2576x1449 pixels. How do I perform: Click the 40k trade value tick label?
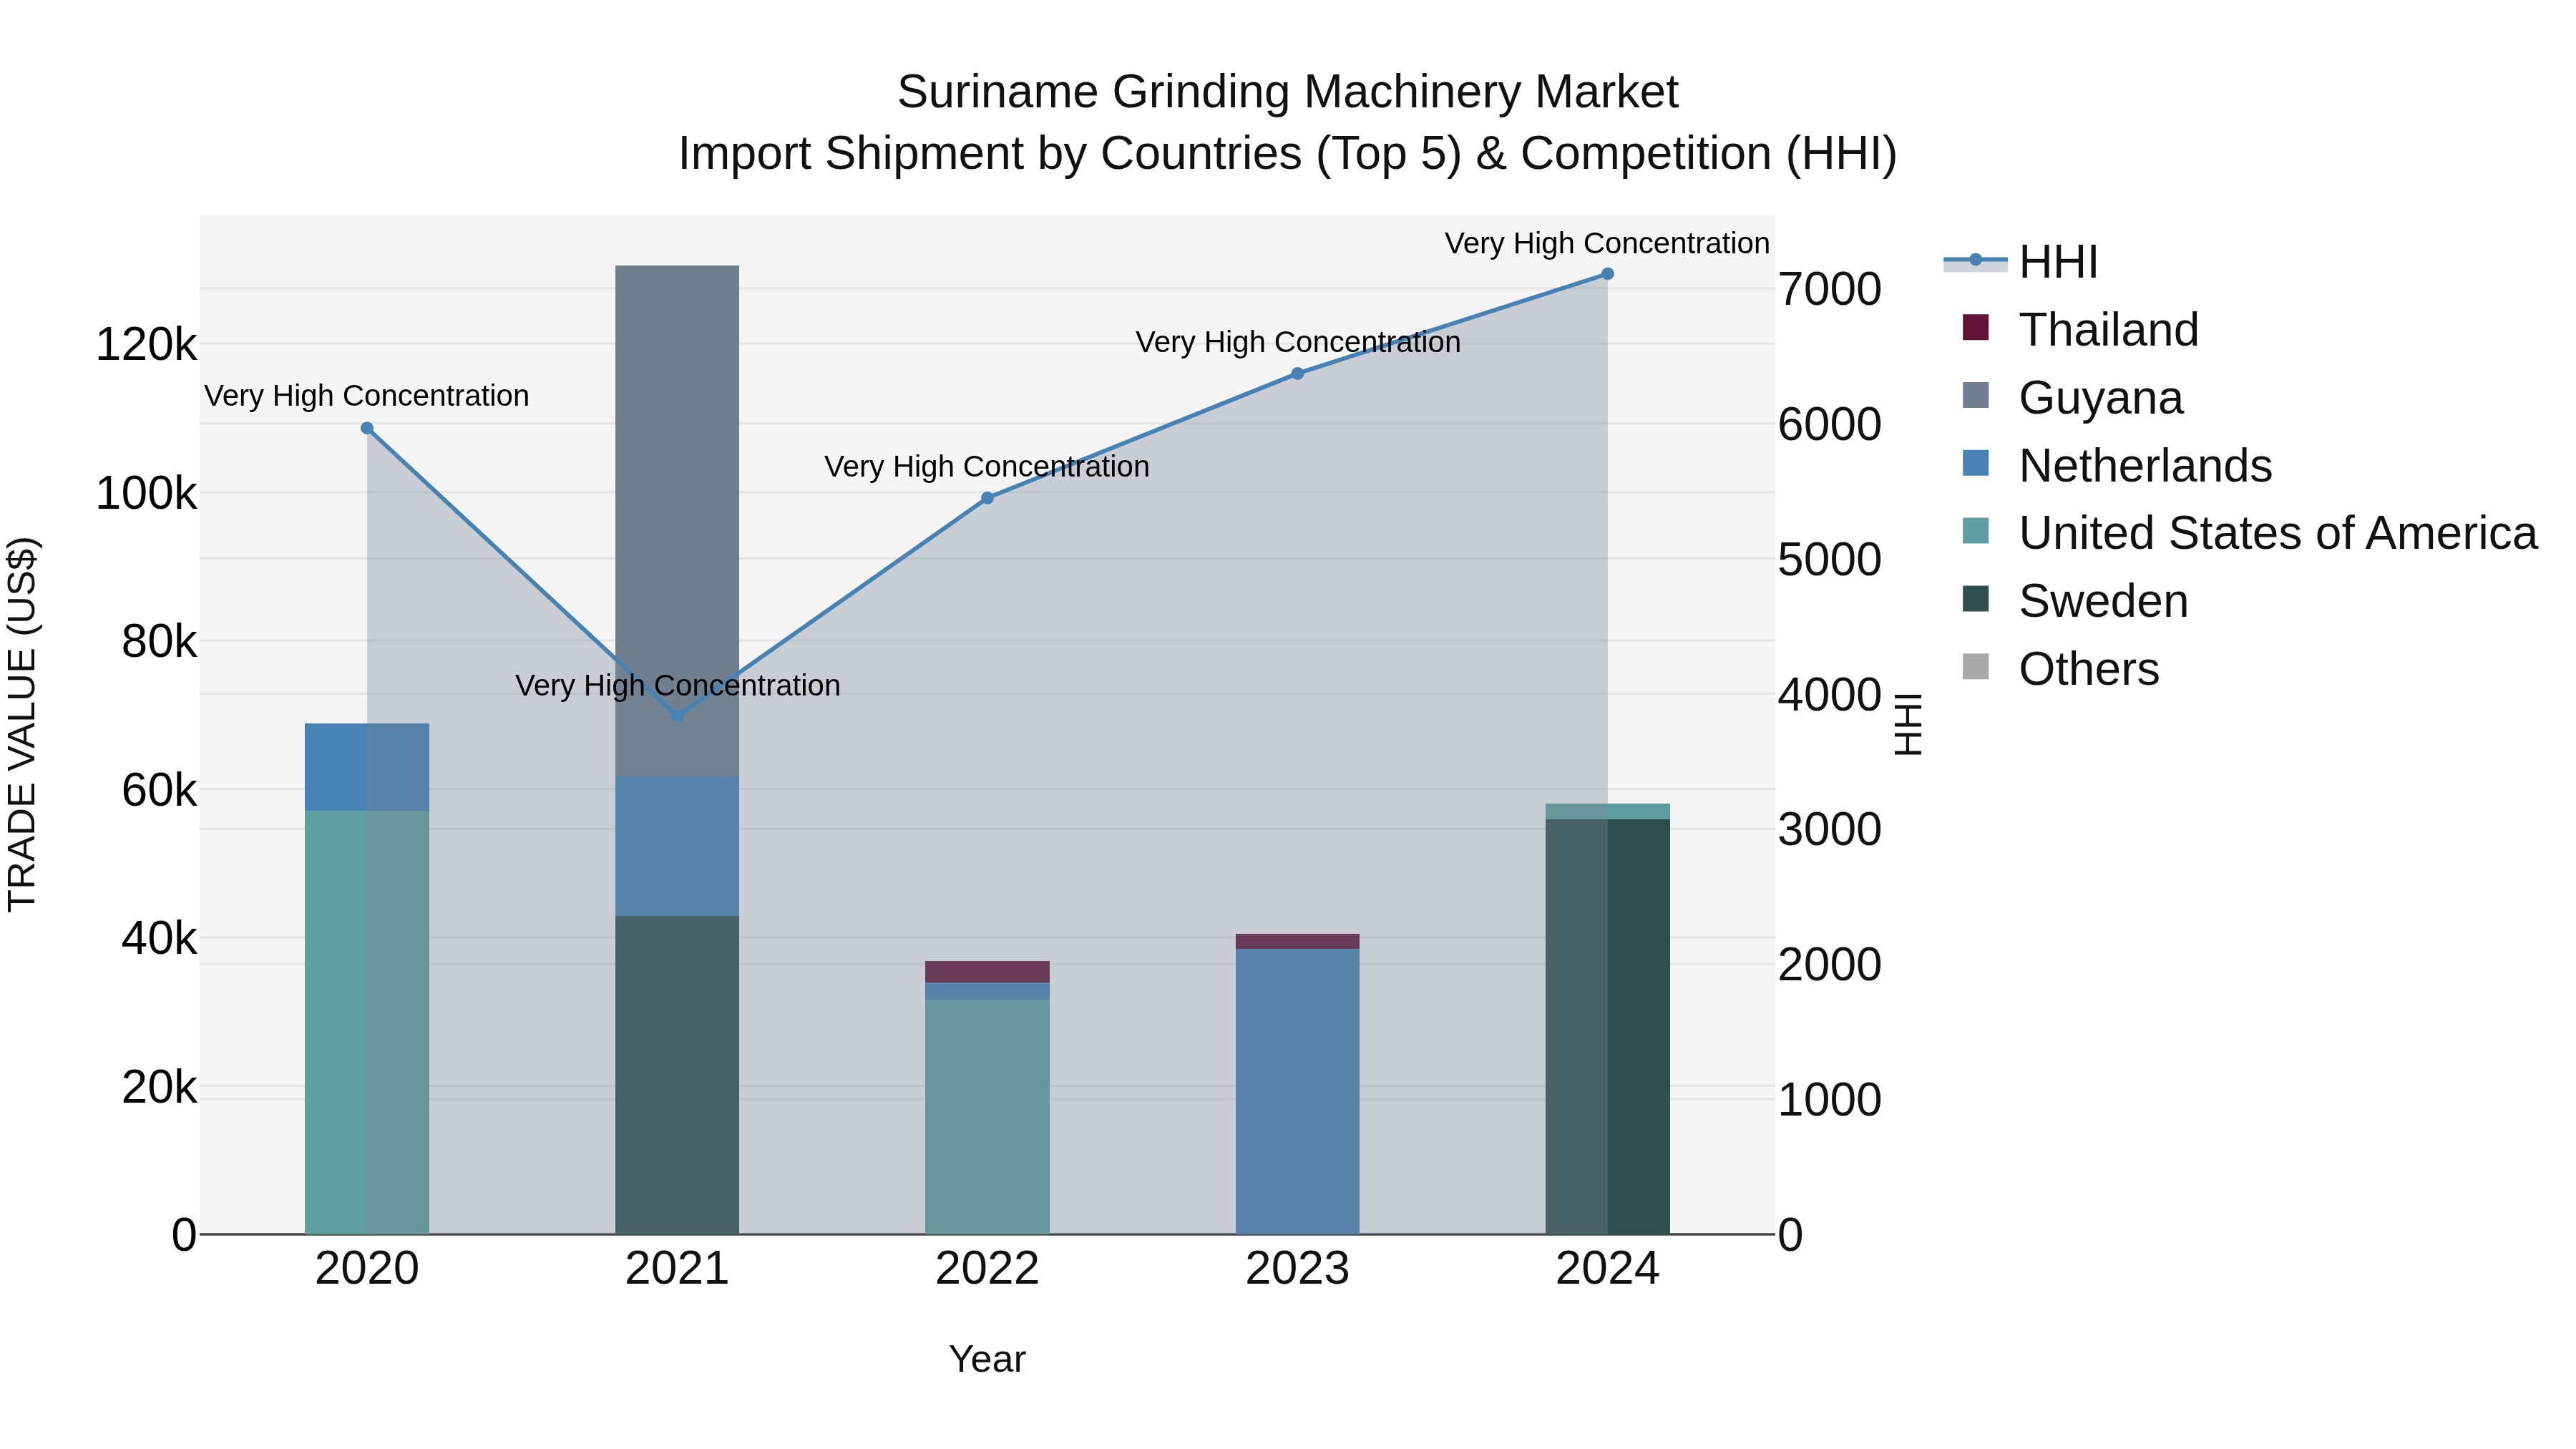pos(159,938)
